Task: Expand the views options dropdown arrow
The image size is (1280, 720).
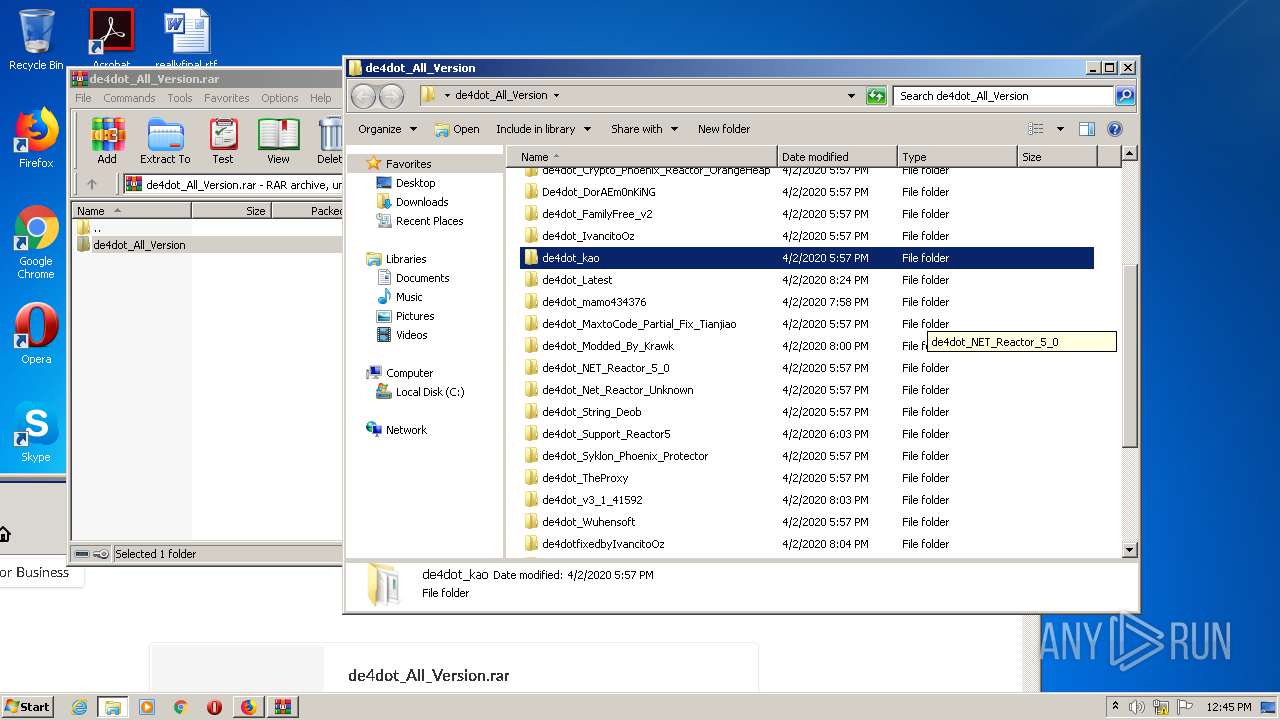Action: pos(1060,129)
